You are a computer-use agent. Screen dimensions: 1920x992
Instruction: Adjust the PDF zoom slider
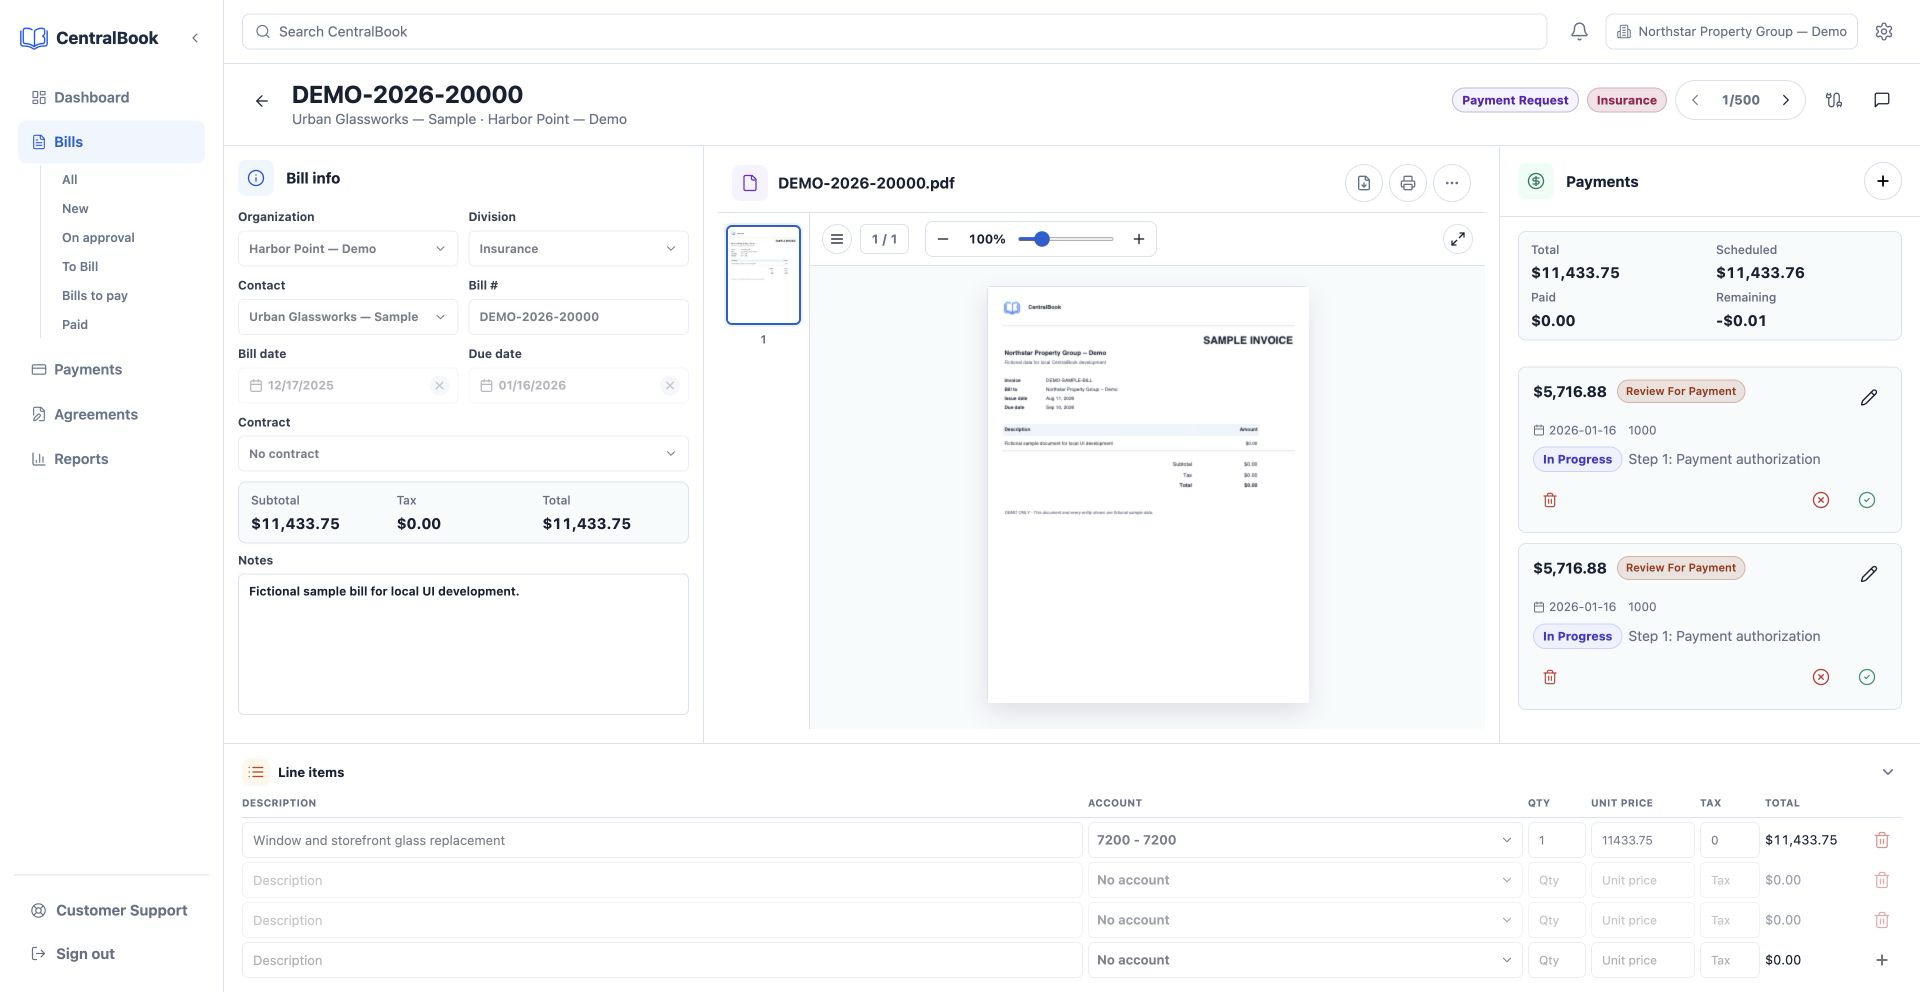1066,239
